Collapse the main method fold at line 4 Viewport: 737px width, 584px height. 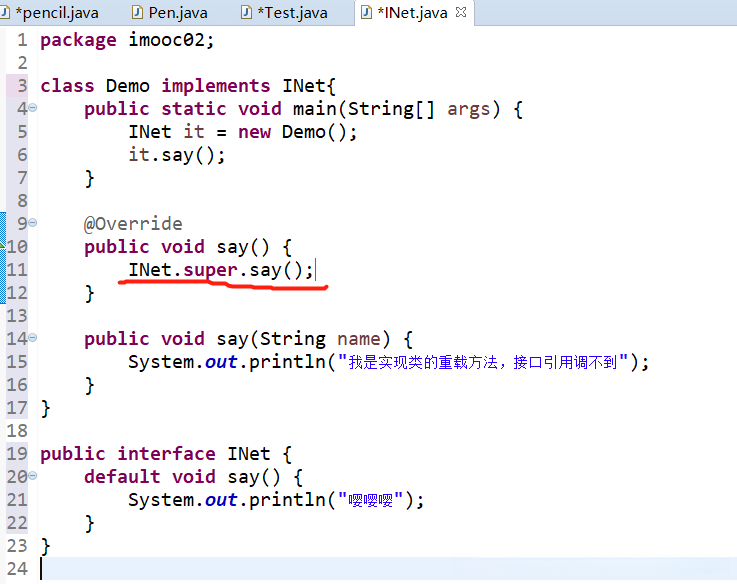click(32, 108)
